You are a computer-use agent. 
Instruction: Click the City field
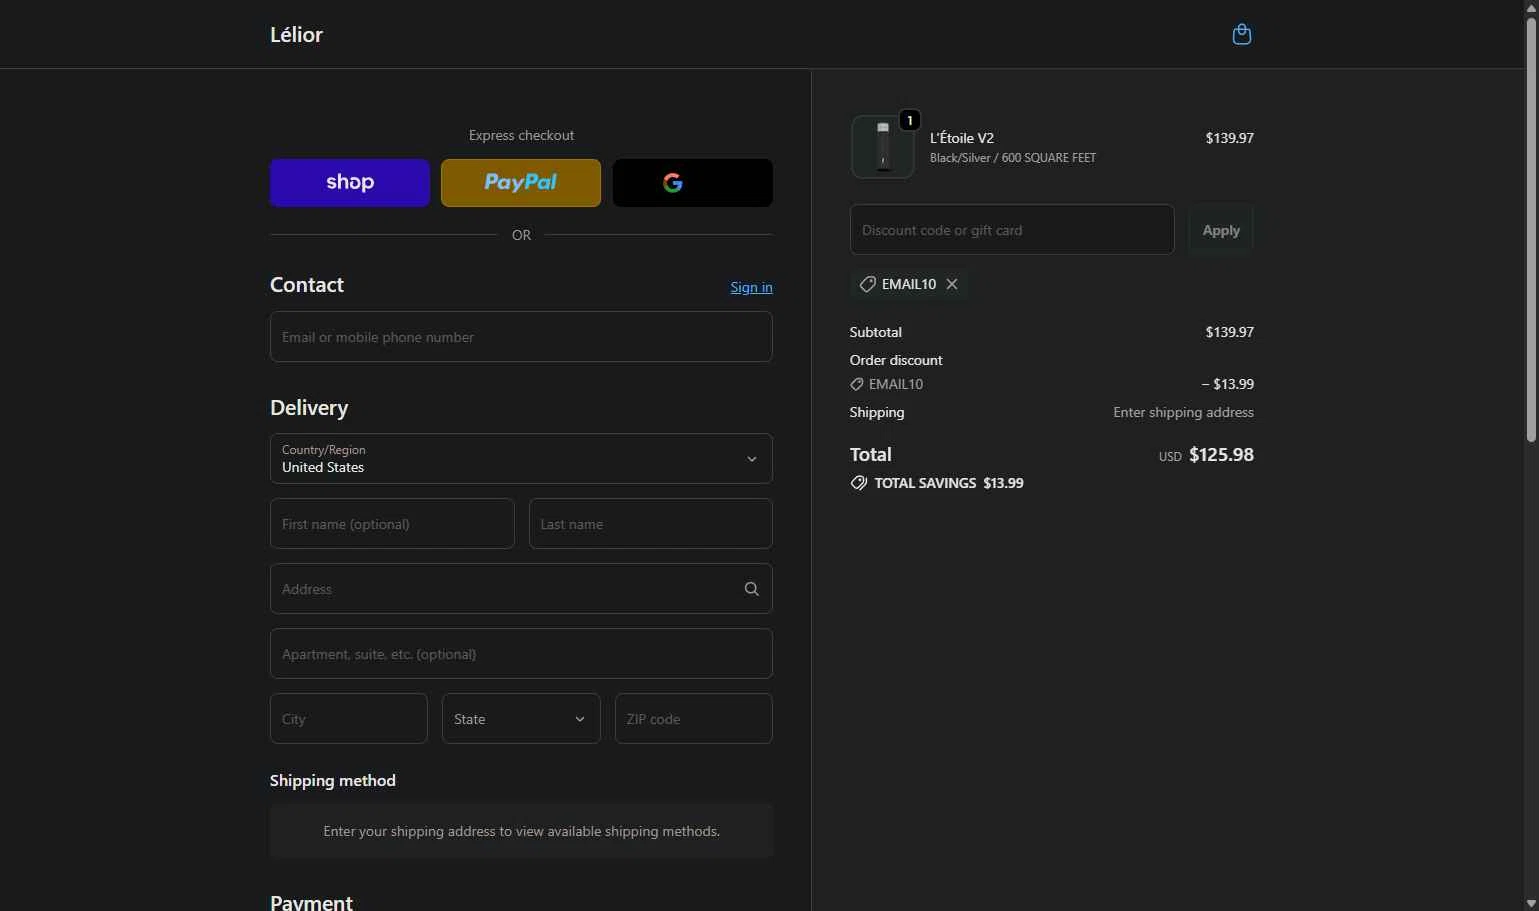348,719
